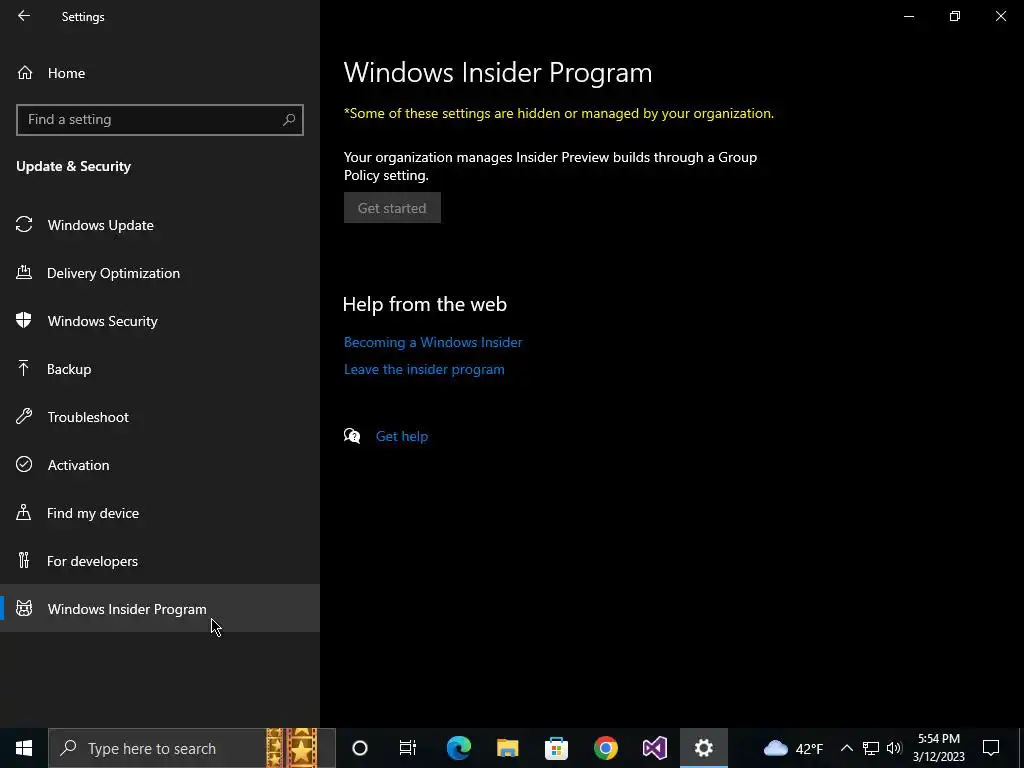Image resolution: width=1024 pixels, height=768 pixels.
Task: Focus the Find a setting search box
Action: (160, 120)
